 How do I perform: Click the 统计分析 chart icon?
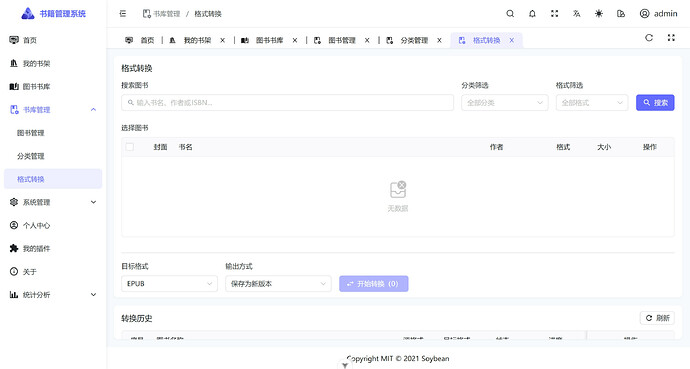click(14, 295)
